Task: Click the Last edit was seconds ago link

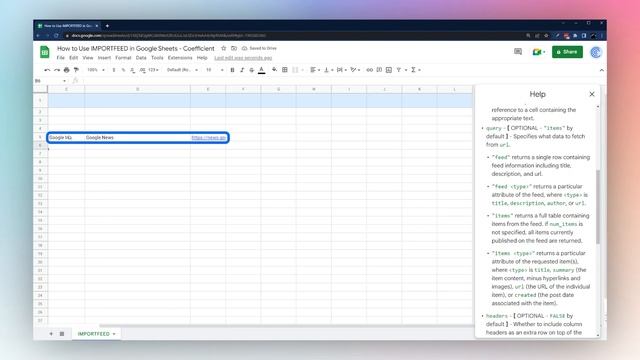Action: [243, 58]
